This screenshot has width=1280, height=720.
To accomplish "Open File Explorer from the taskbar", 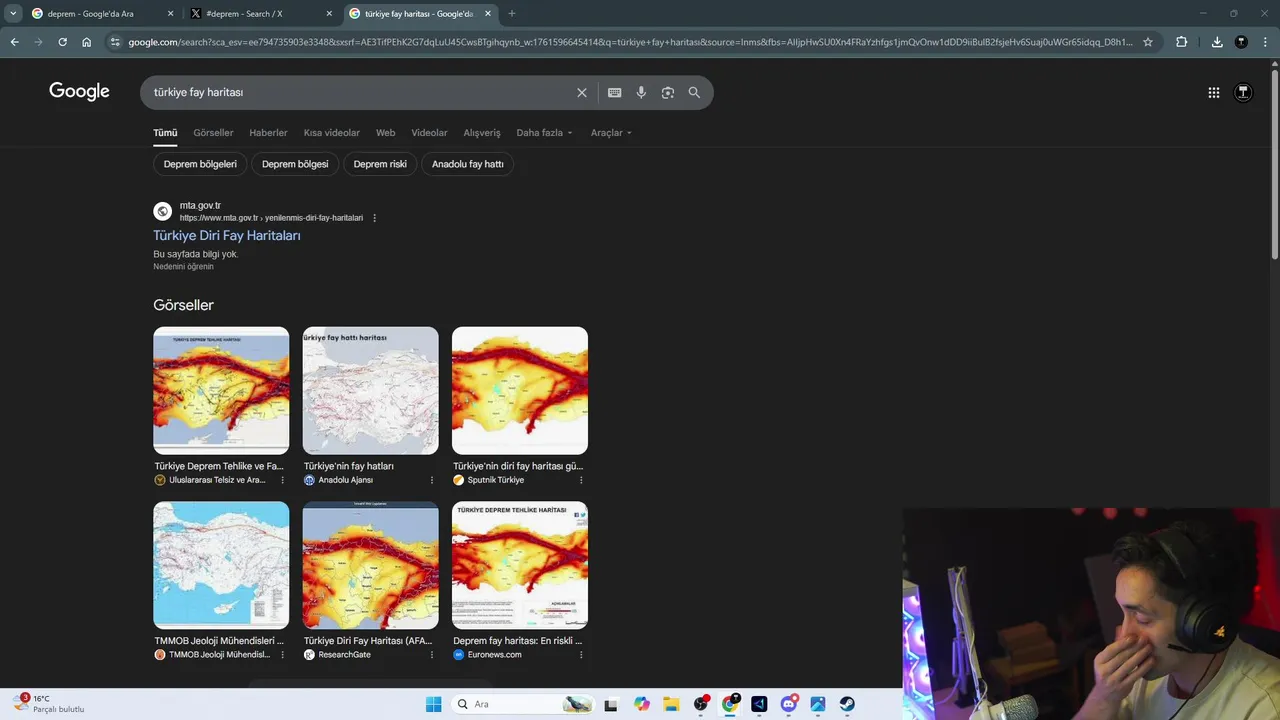I will [x=671, y=704].
